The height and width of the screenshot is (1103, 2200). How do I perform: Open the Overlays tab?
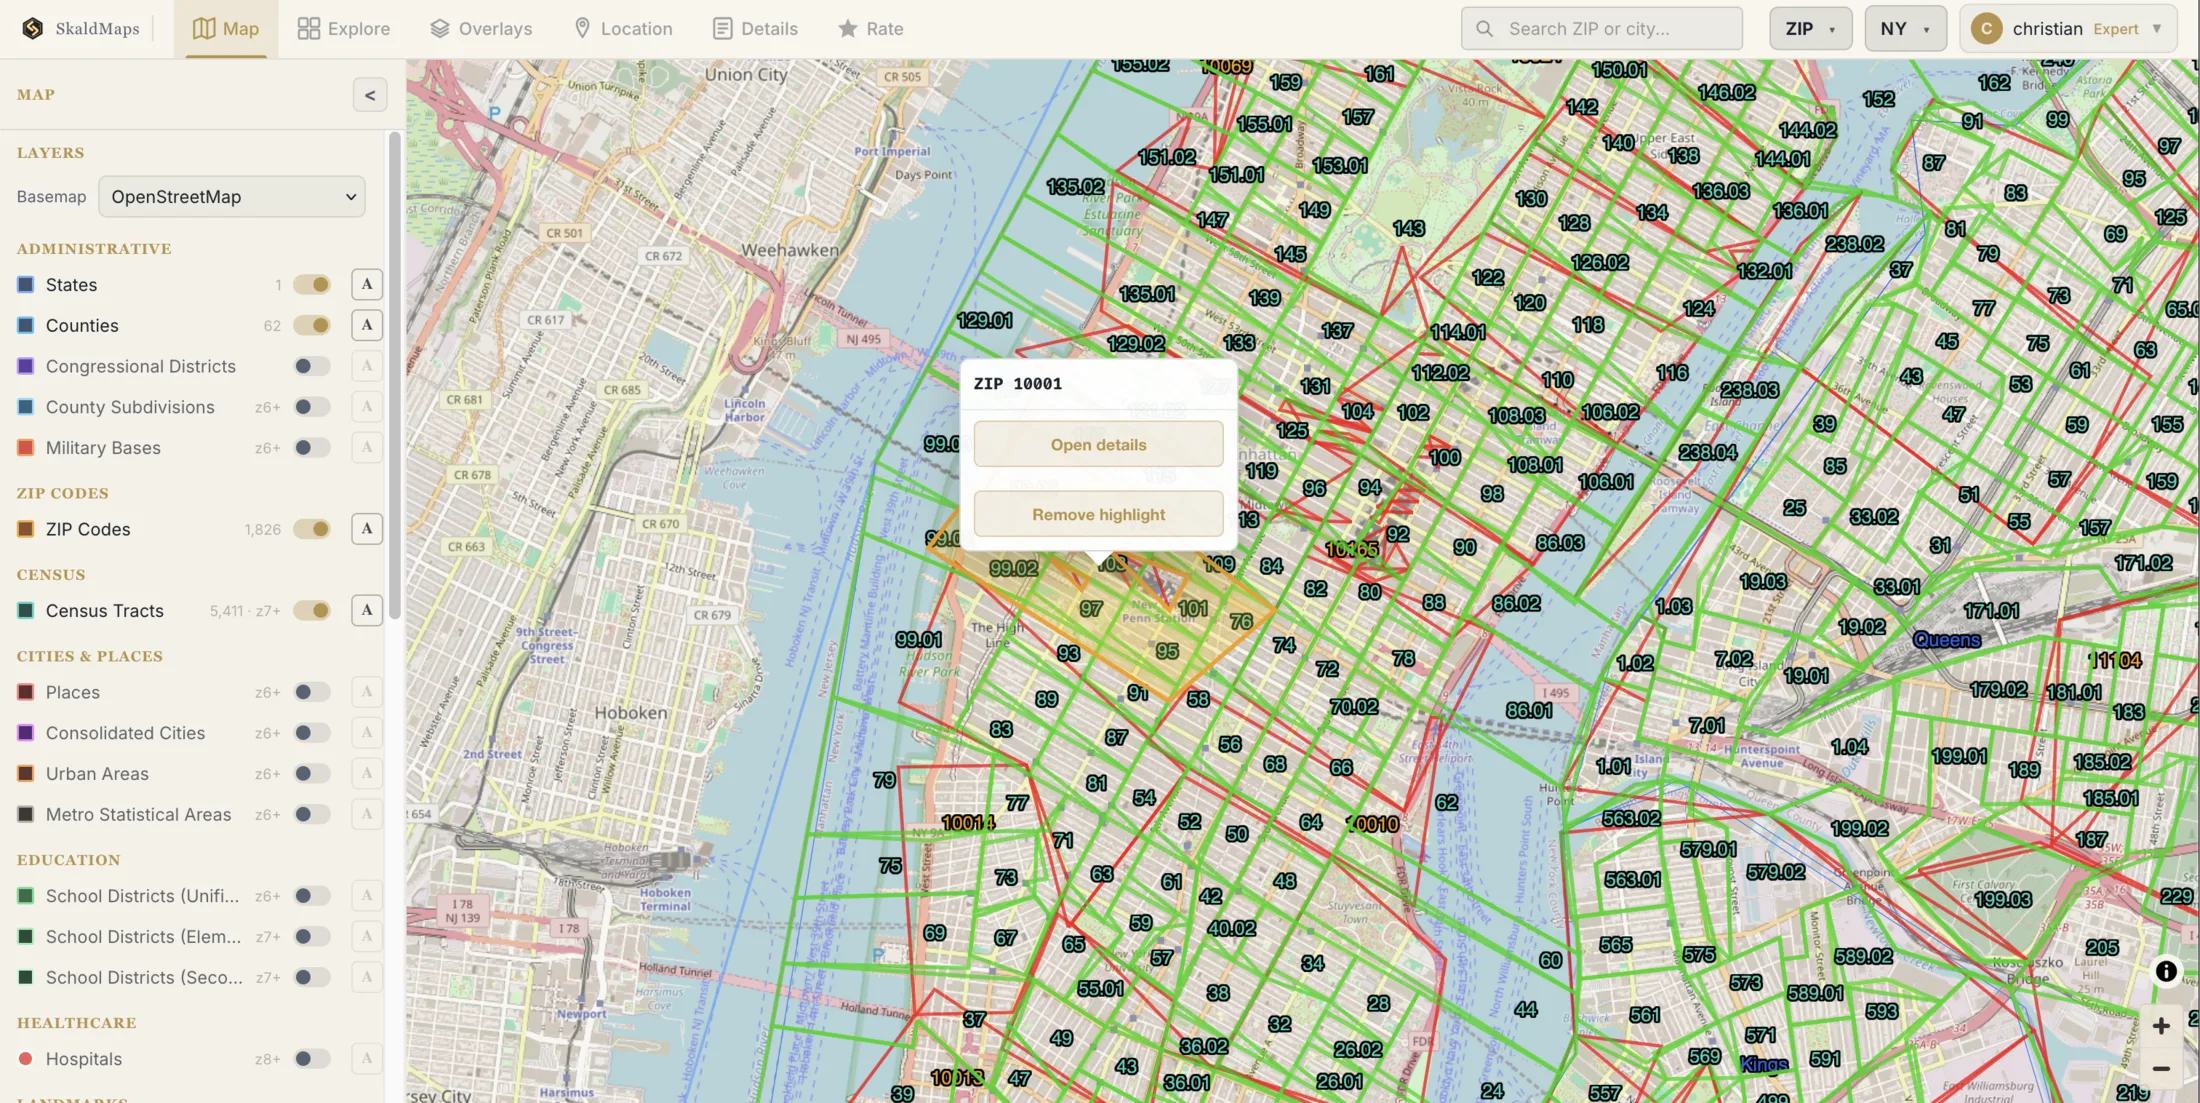(x=481, y=29)
